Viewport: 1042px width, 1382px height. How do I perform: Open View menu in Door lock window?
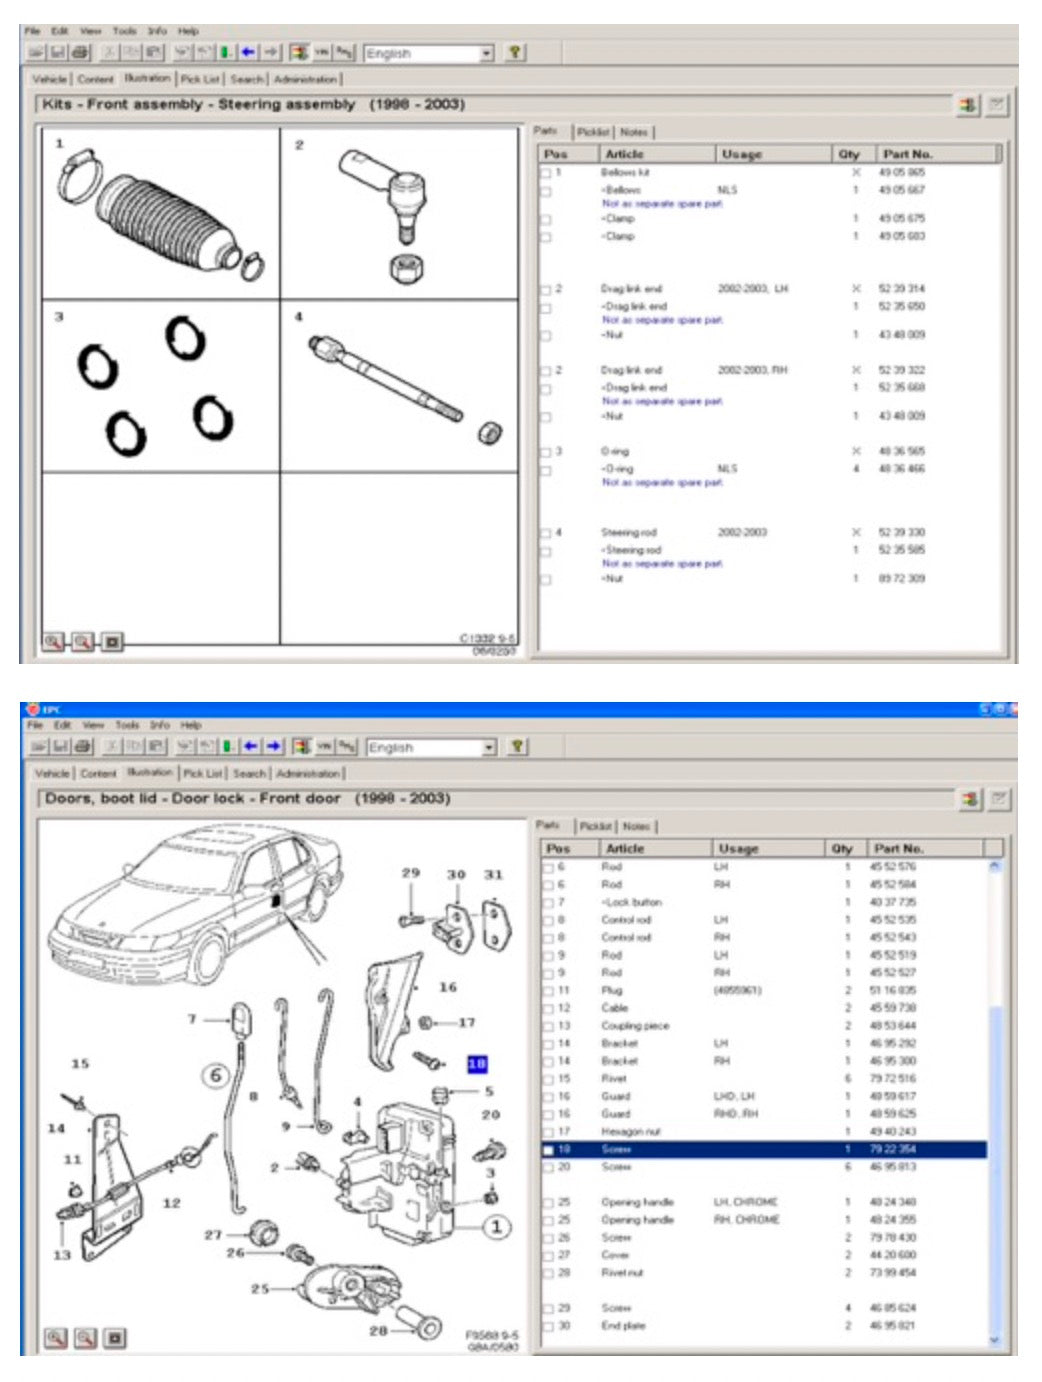(93, 725)
